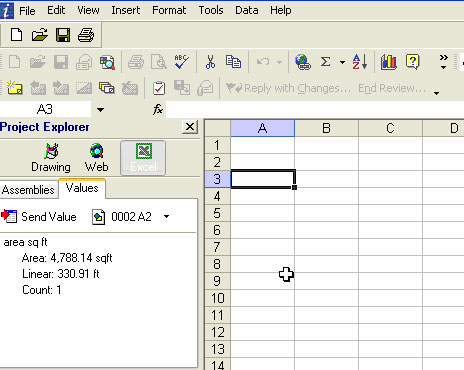Select column A header
The height and width of the screenshot is (370, 464).
coord(263,128)
